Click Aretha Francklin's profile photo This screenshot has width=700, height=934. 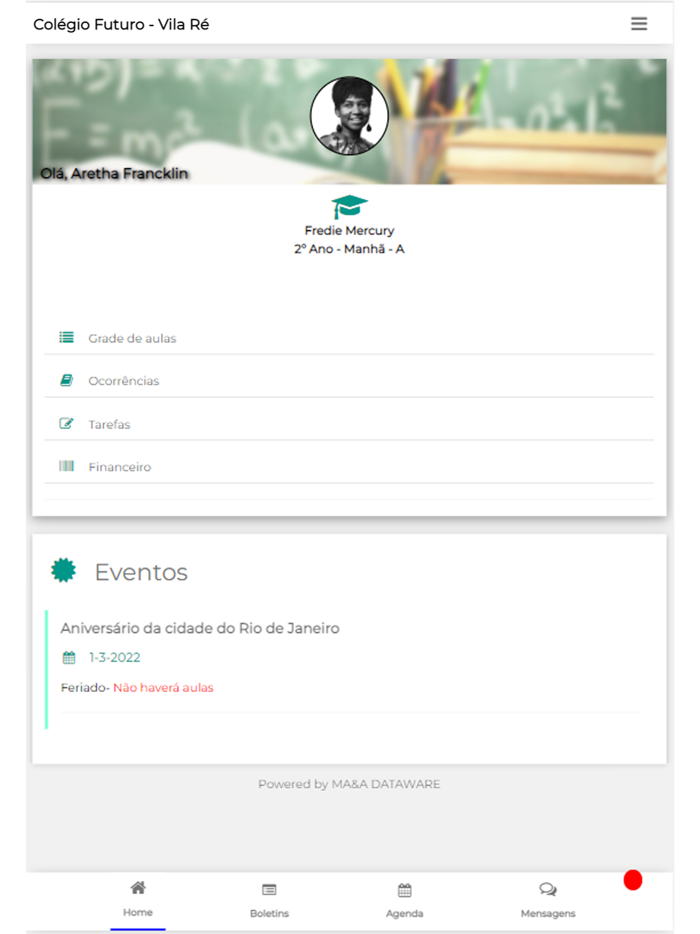point(349,116)
